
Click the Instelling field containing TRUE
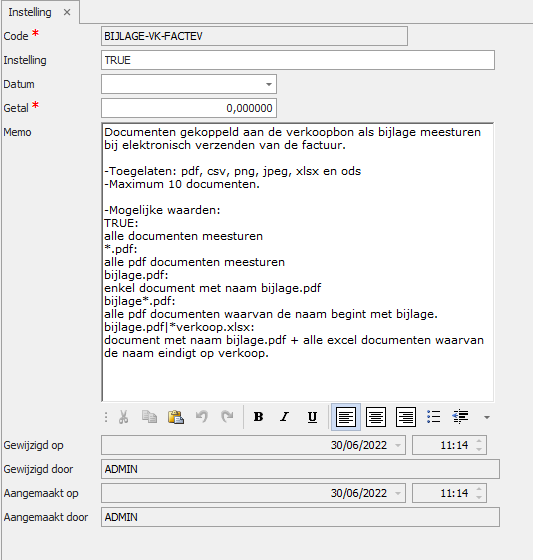coord(298,60)
